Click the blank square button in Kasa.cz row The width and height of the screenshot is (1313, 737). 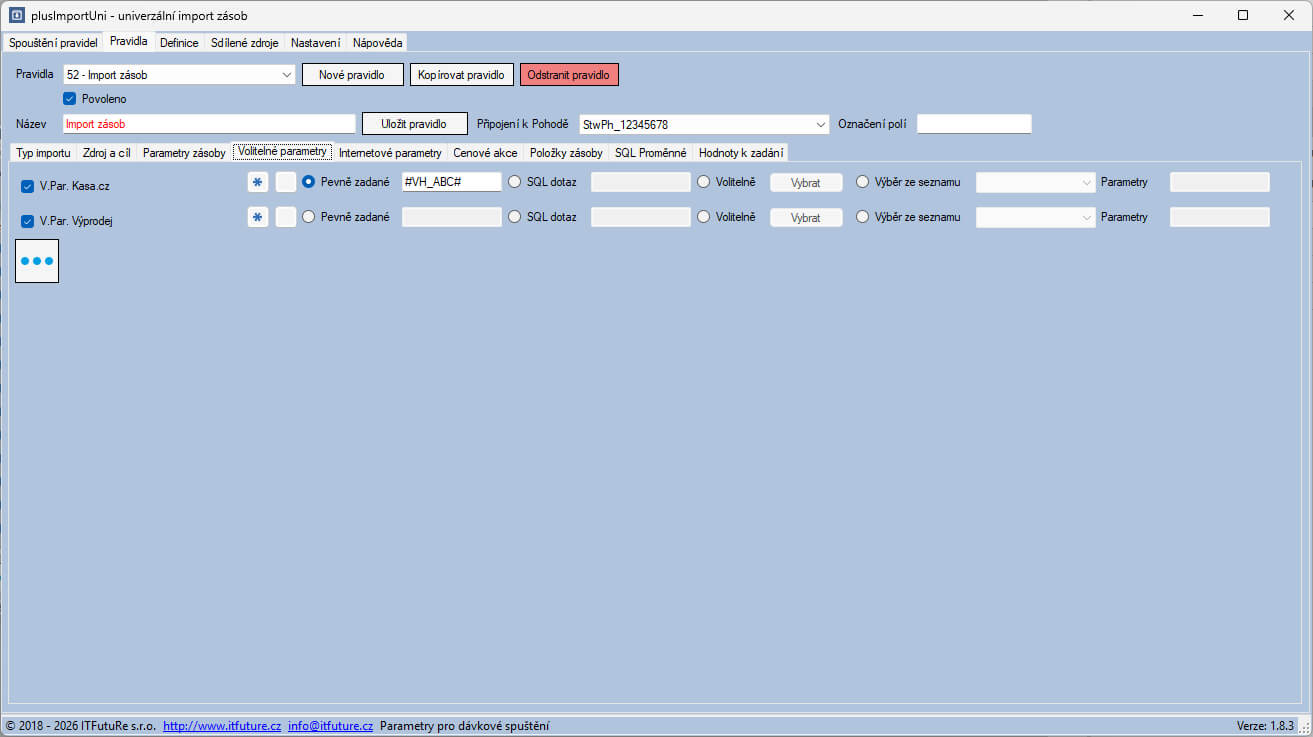286,182
